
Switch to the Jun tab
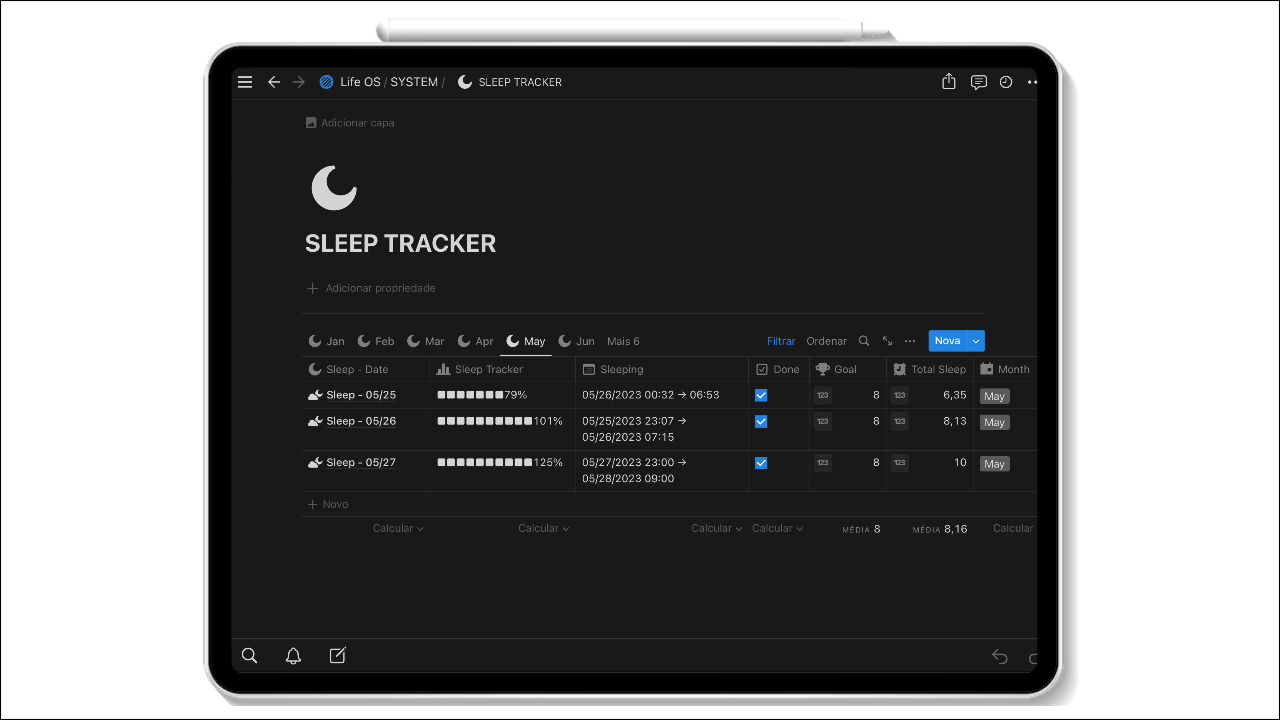576,341
